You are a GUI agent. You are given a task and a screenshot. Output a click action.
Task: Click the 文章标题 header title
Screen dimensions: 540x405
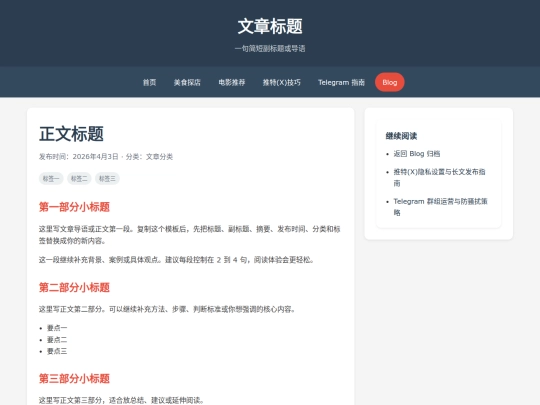click(x=270, y=26)
